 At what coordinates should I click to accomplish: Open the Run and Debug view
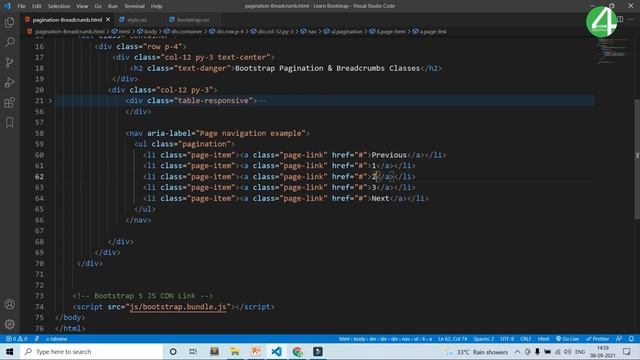[x=9, y=82]
